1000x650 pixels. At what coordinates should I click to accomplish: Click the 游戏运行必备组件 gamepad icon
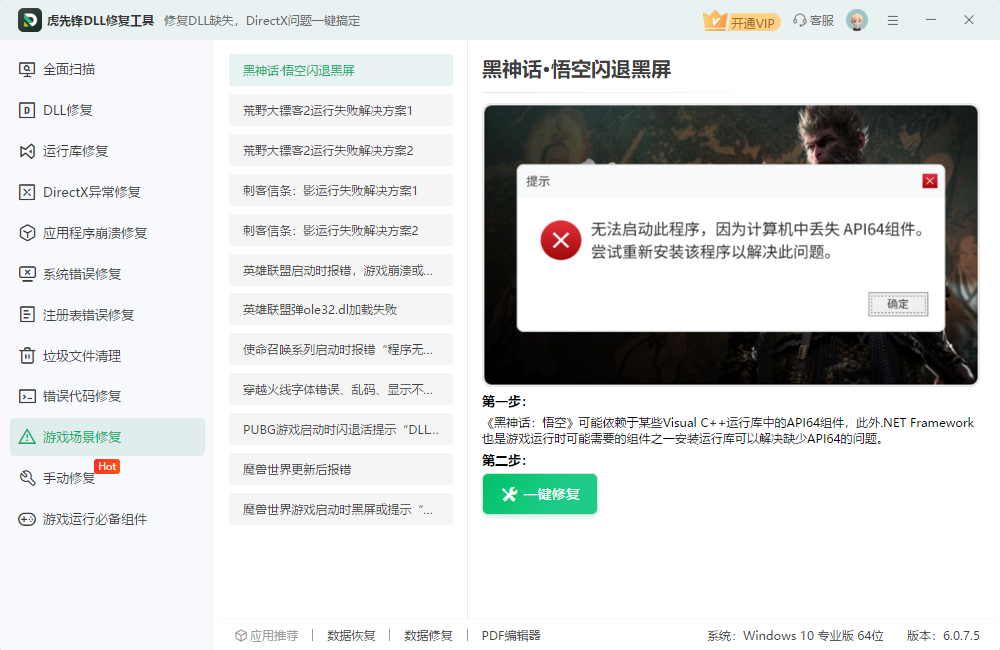point(27,519)
